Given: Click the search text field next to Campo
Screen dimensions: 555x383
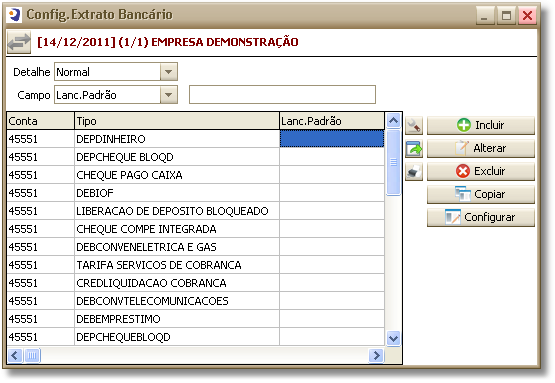Looking at the screenshot, I should pos(282,95).
